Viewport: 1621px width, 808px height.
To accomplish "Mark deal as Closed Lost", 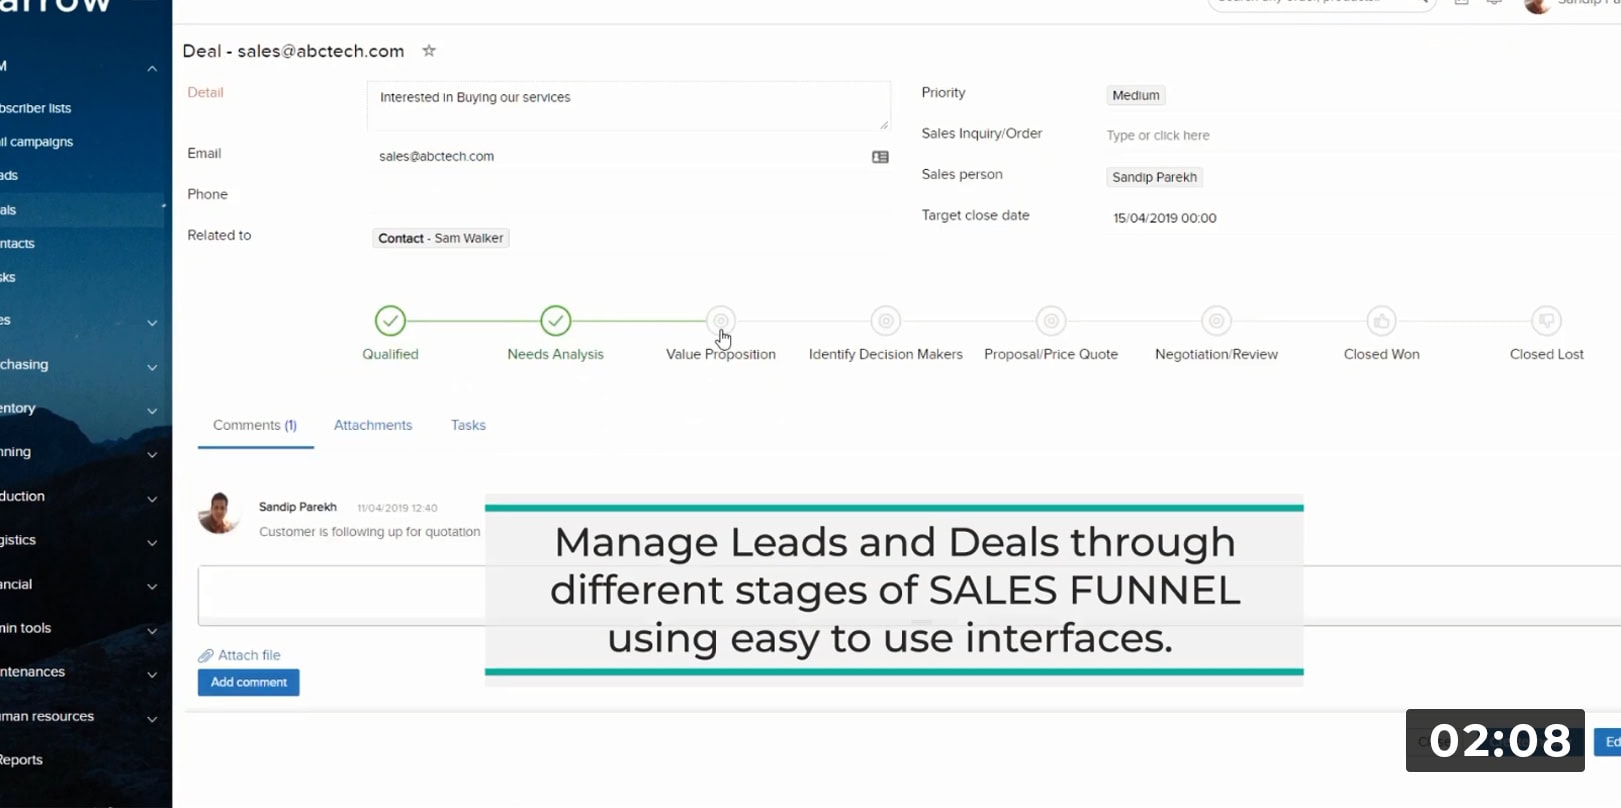I will click(x=1546, y=321).
